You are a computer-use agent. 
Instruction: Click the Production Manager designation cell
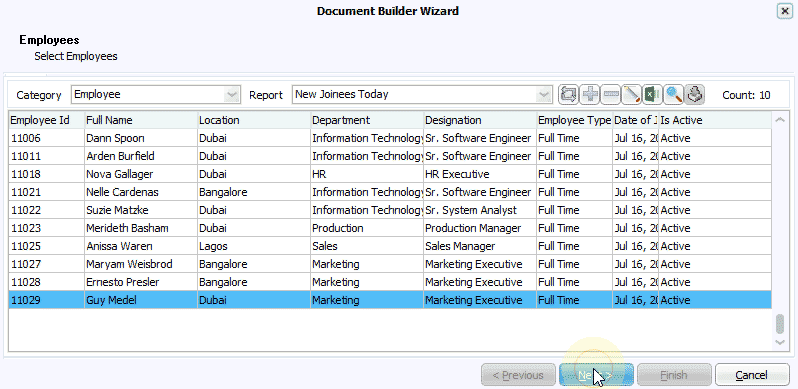tap(480, 228)
